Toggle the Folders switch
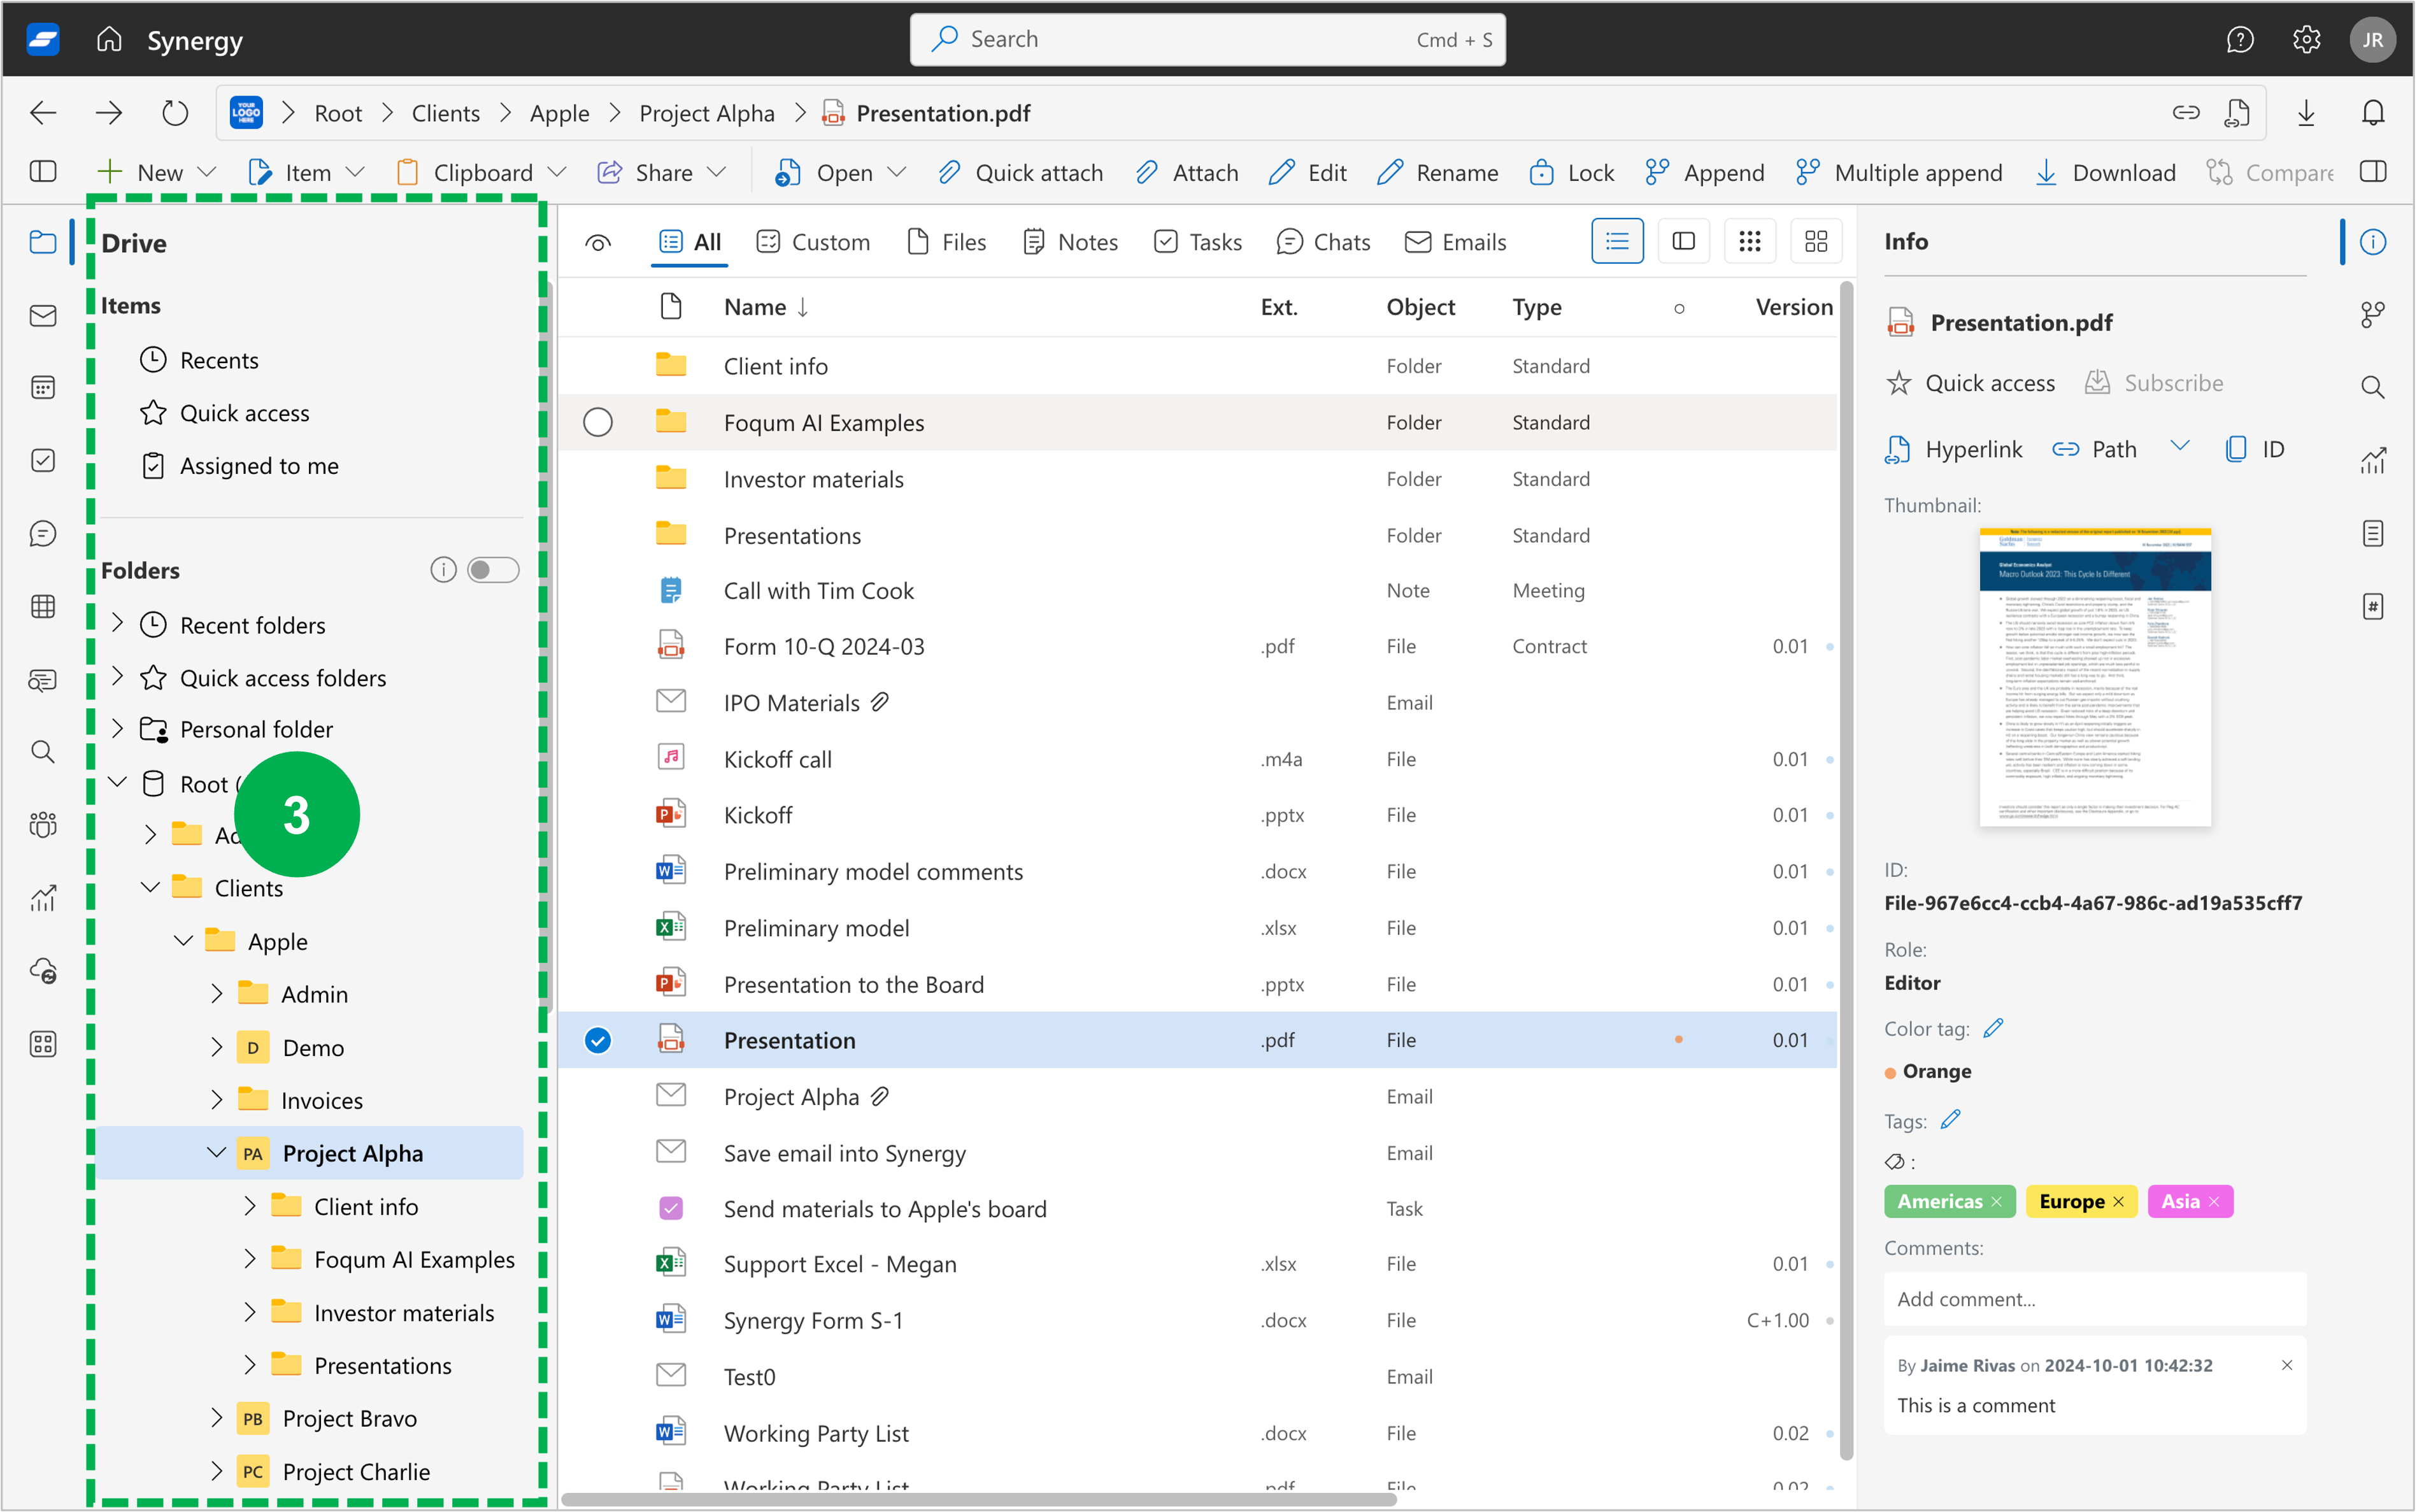Viewport: 2417px width, 1512px height. (493, 570)
